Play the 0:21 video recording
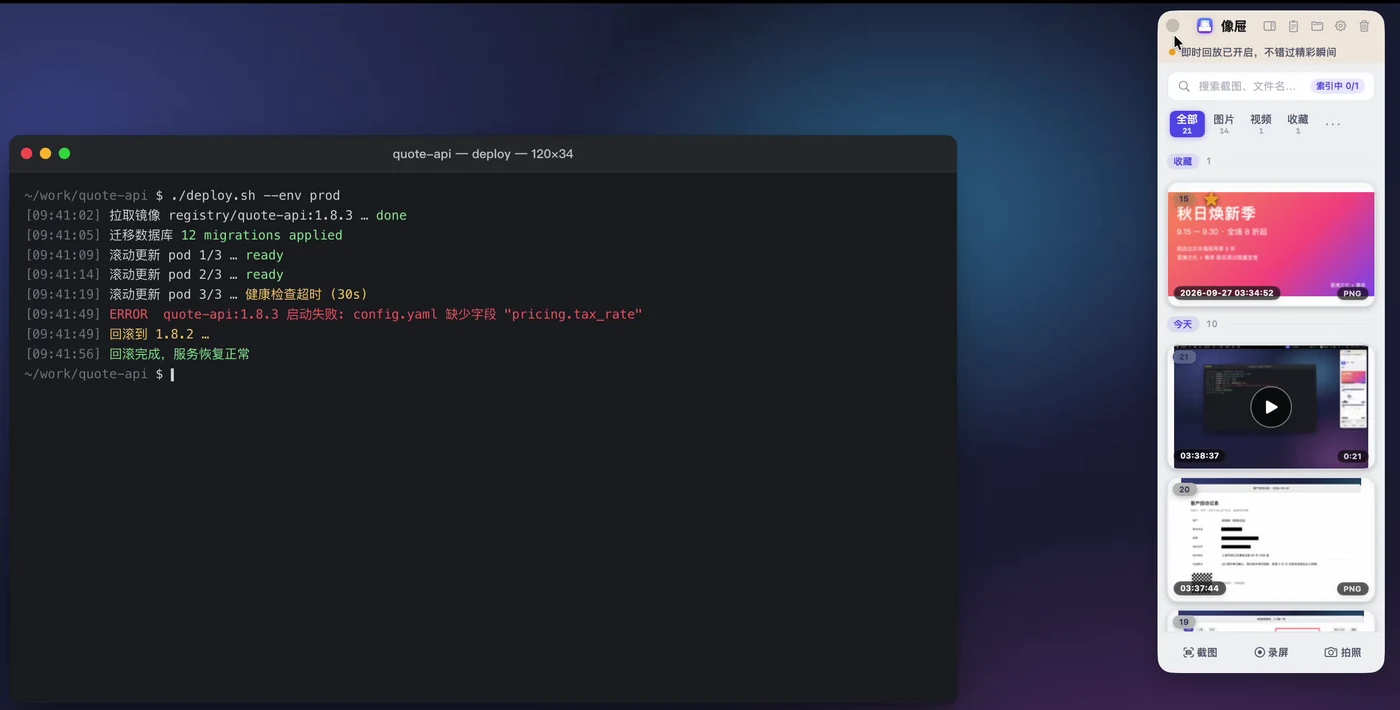The height and width of the screenshot is (710, 1400). coord(1271,407)
